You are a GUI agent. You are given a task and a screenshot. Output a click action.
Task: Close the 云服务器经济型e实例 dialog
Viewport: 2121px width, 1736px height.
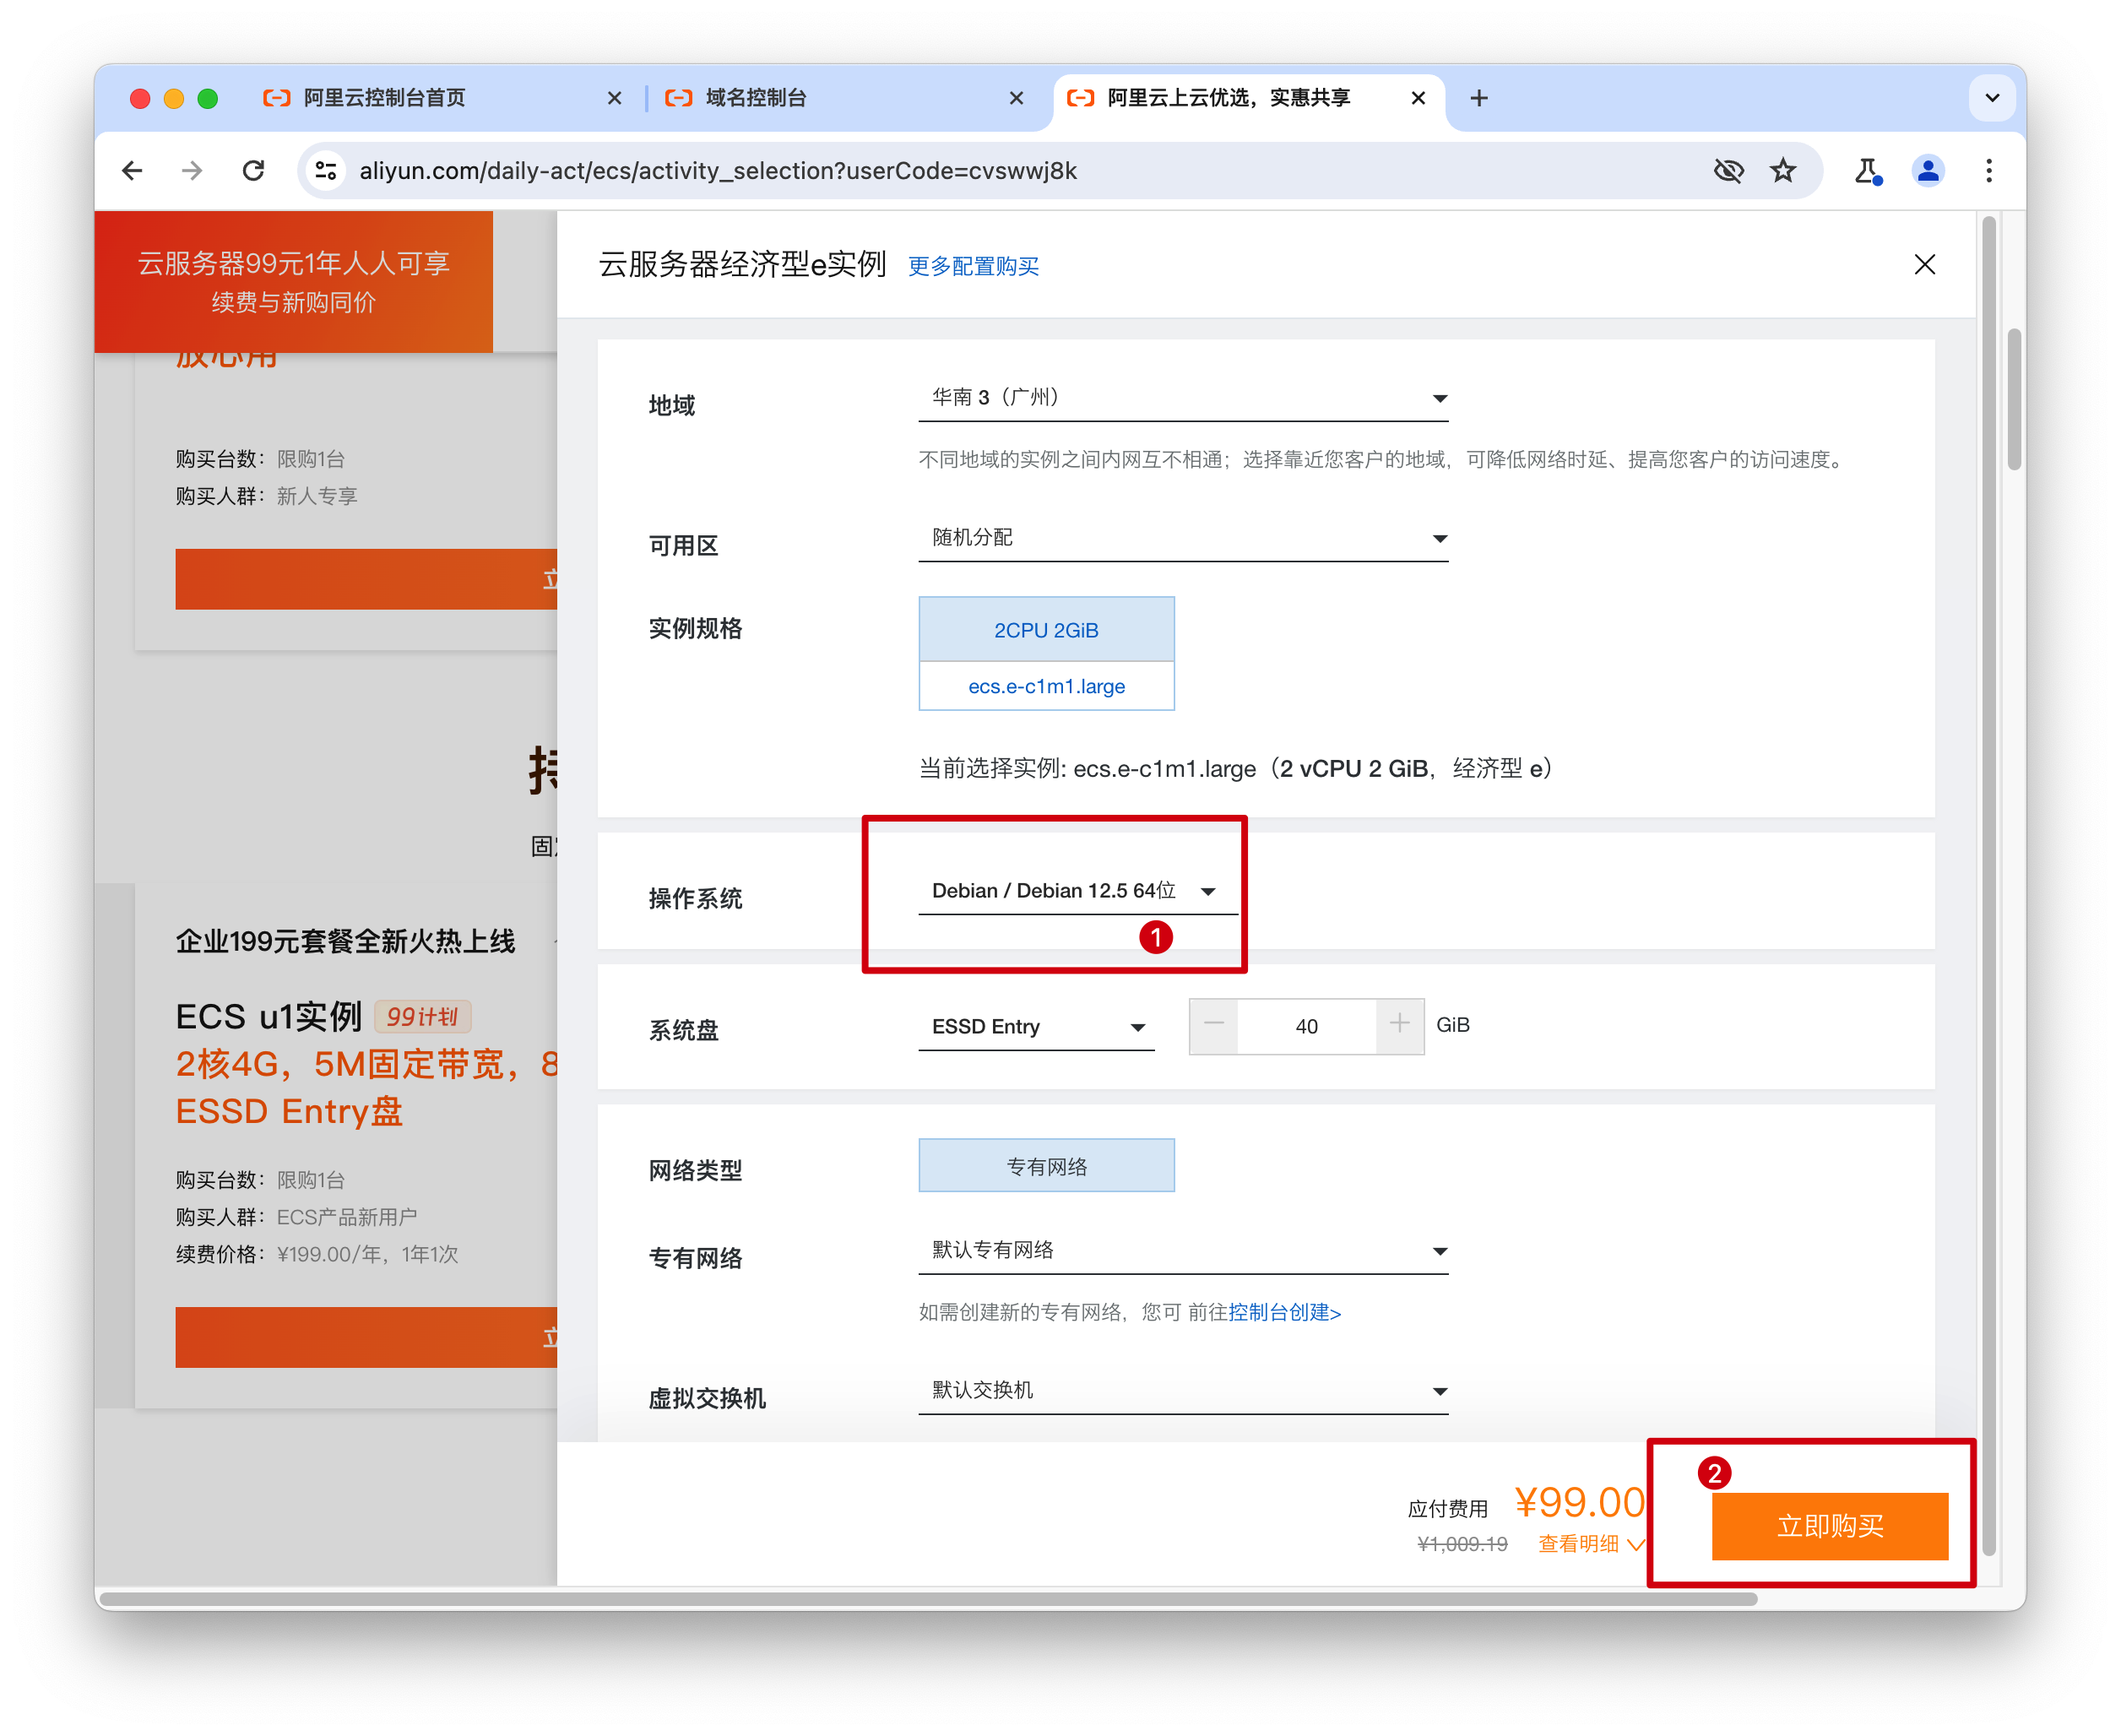1924,264
